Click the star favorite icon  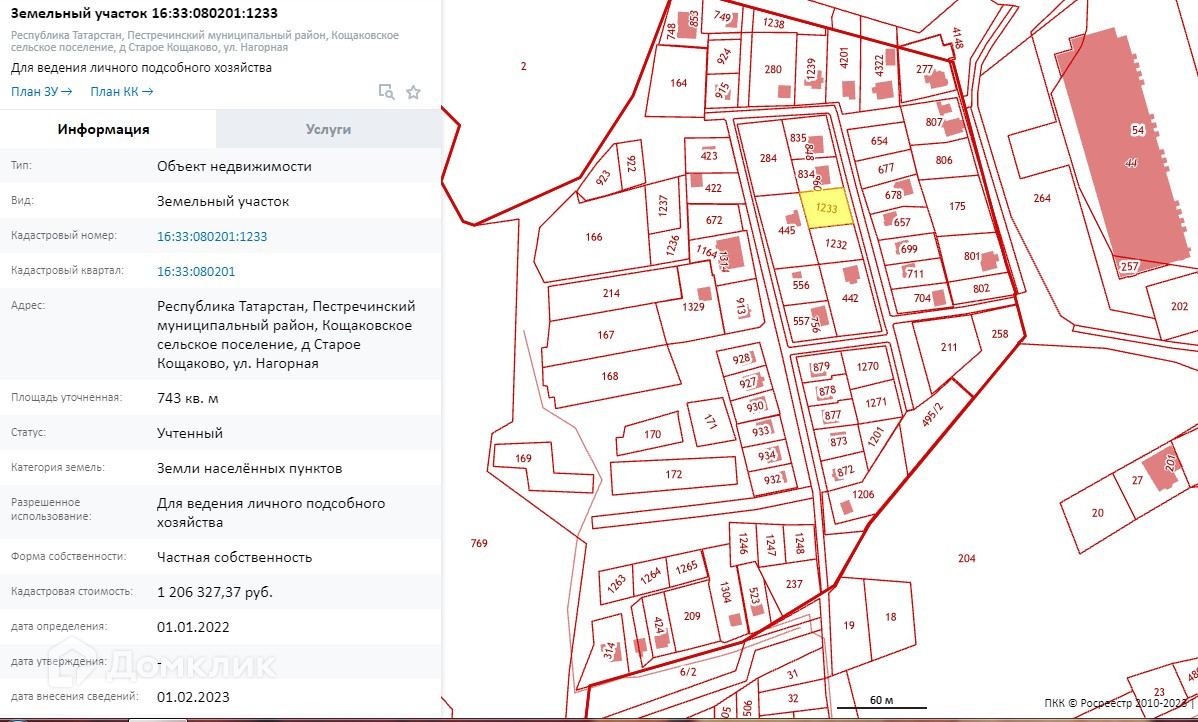point(413,92)
